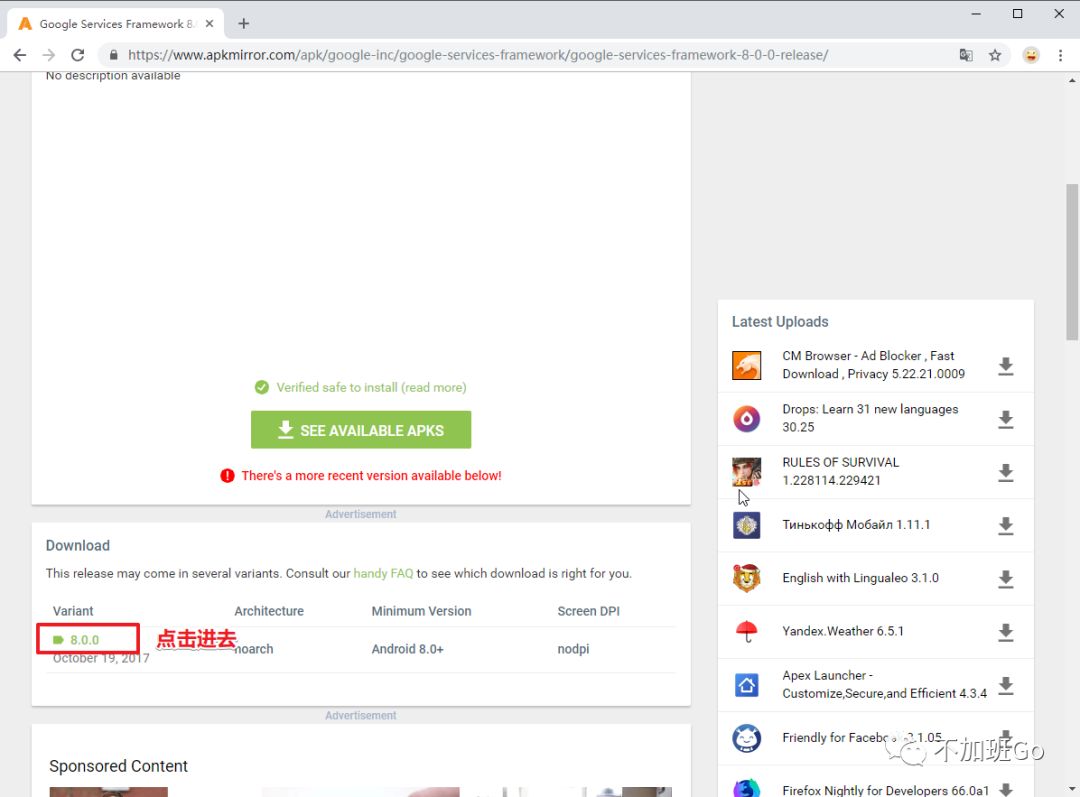
Task: Open Тинькофф Мобайл 1.11.1 entry
Action: 855,525
